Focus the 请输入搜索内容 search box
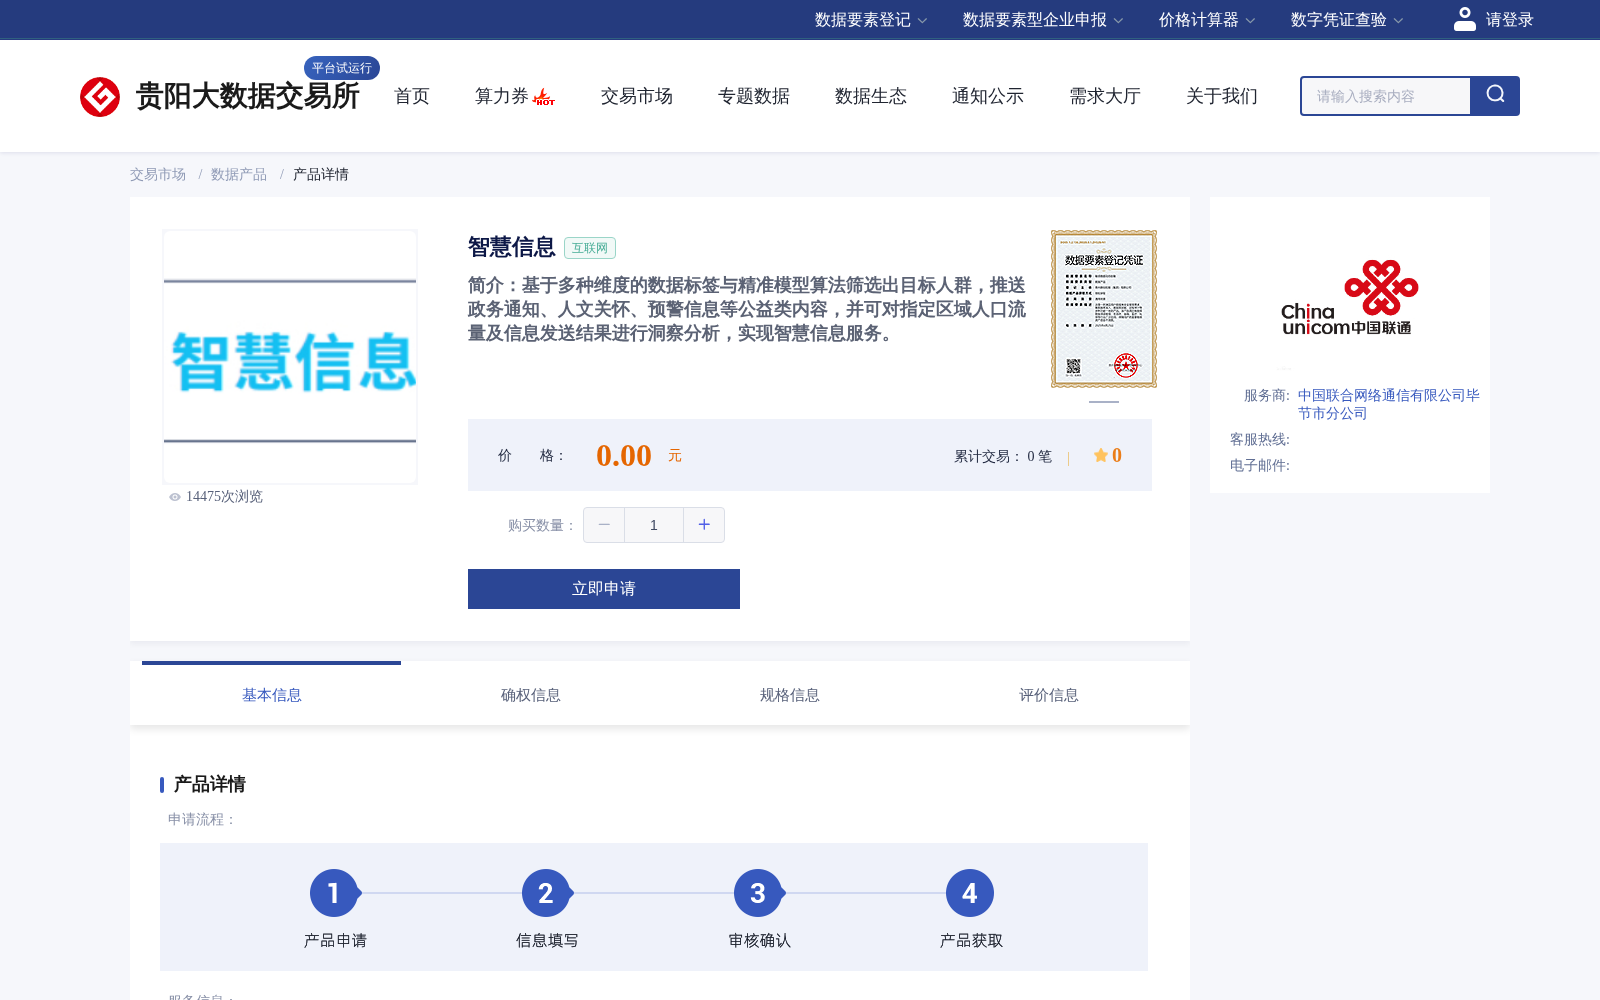This screenshot has width=1600, height=1000. [x=1385, y=96]
